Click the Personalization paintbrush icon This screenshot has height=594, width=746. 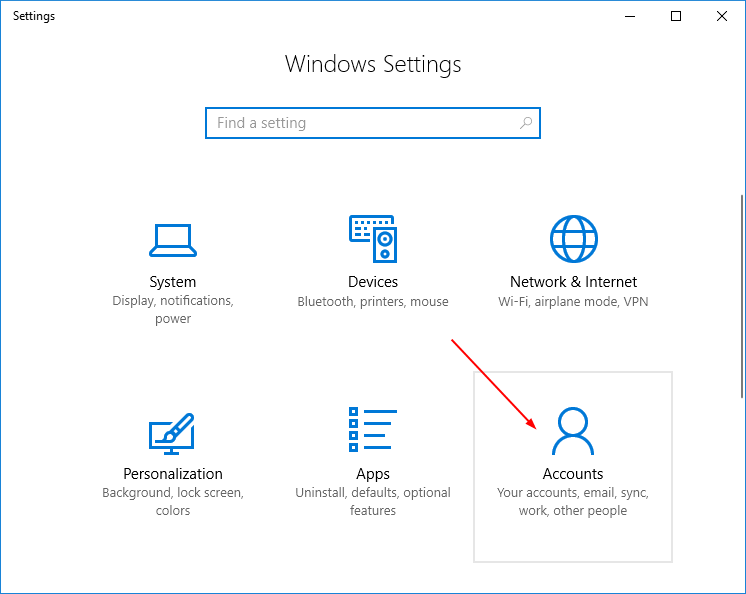173,432
